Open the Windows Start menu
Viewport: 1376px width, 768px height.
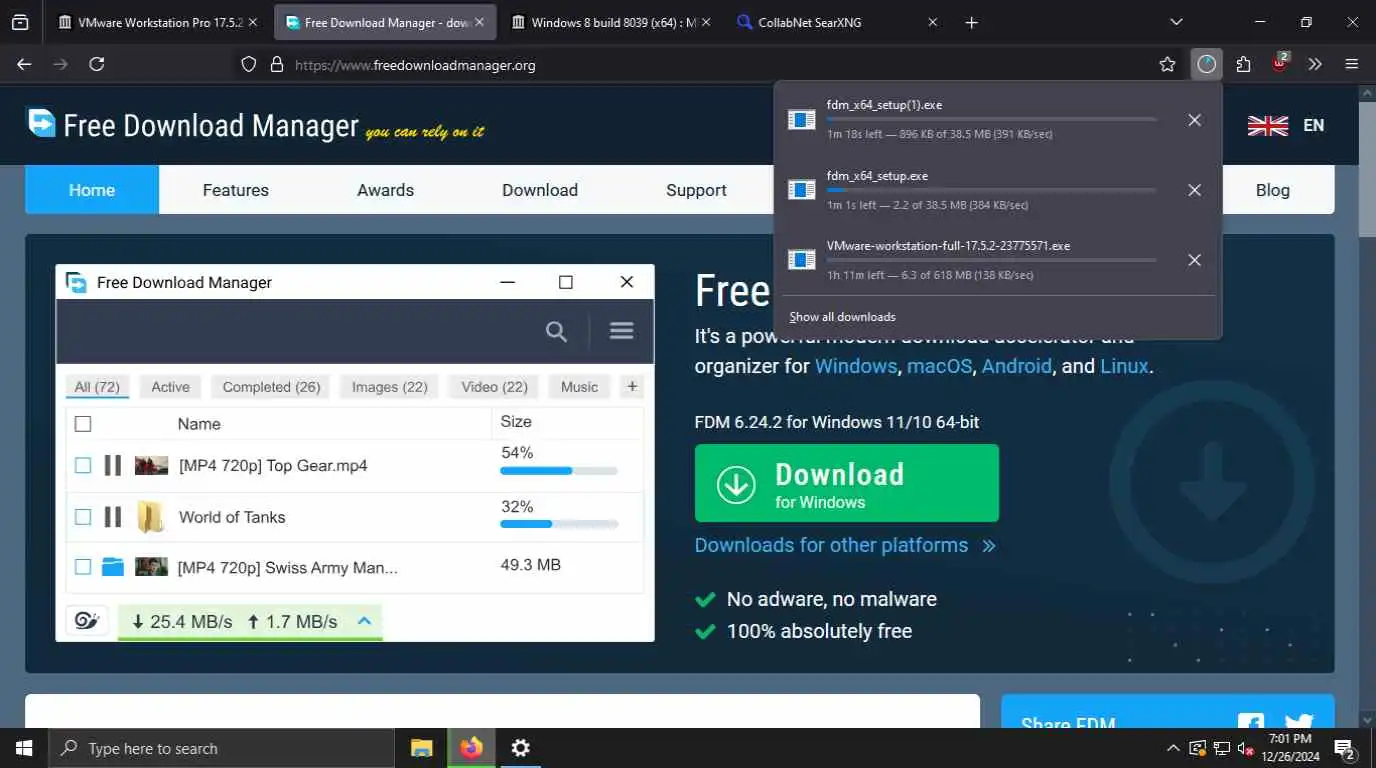coord(23,748)
